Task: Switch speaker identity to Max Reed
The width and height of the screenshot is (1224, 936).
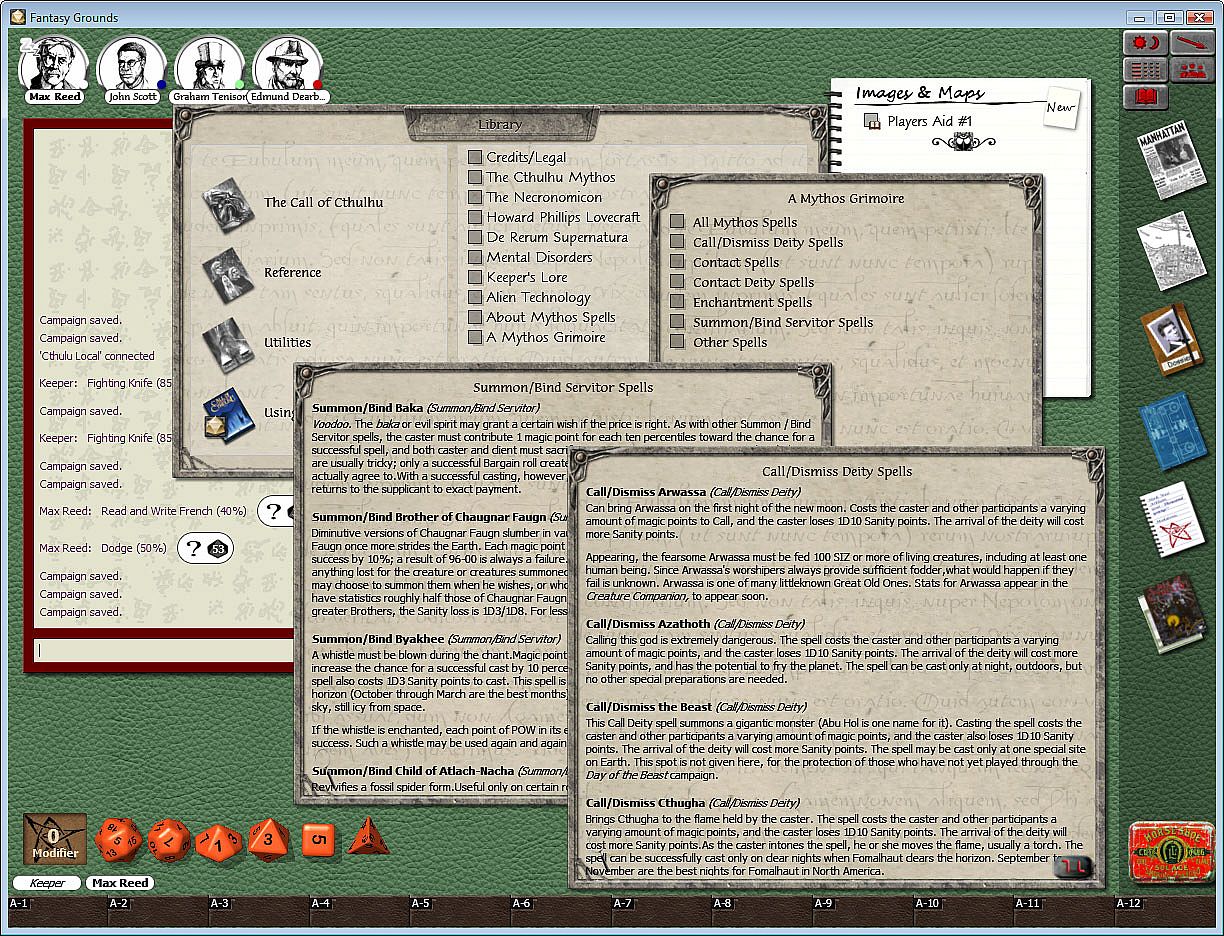Action: (120, 883)
